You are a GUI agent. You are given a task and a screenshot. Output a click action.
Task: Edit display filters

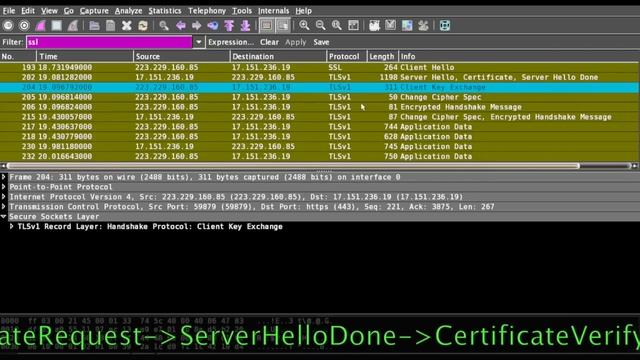pyautogui.click(x=391, y=26)
